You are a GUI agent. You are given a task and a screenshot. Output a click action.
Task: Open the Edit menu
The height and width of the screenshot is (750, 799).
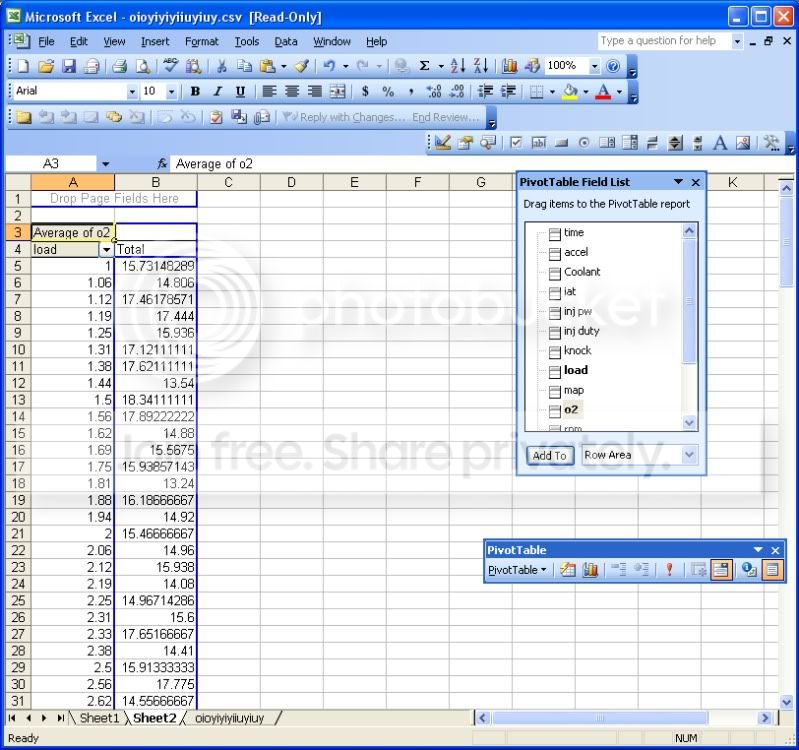[x=78, y=41]
